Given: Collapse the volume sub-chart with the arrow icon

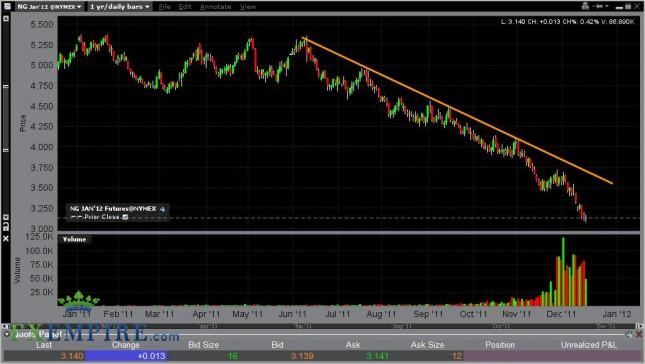Looking at the screenshot, I should coord(6,217).
